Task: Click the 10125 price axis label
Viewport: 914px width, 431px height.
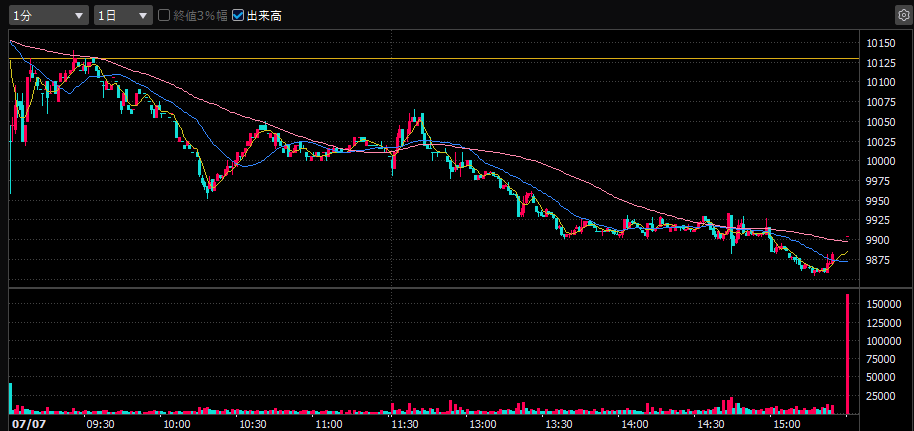Action: (x=881, y=63)
